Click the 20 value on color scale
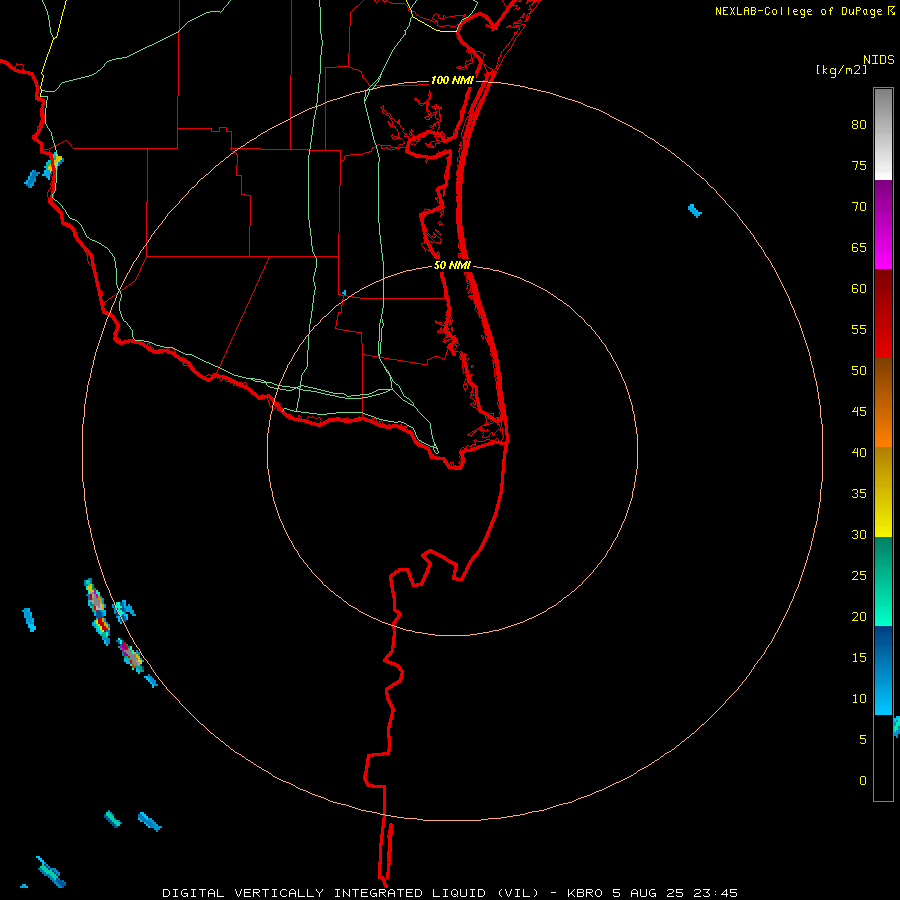Screen dimensions: 900x900 click(859, 616)
